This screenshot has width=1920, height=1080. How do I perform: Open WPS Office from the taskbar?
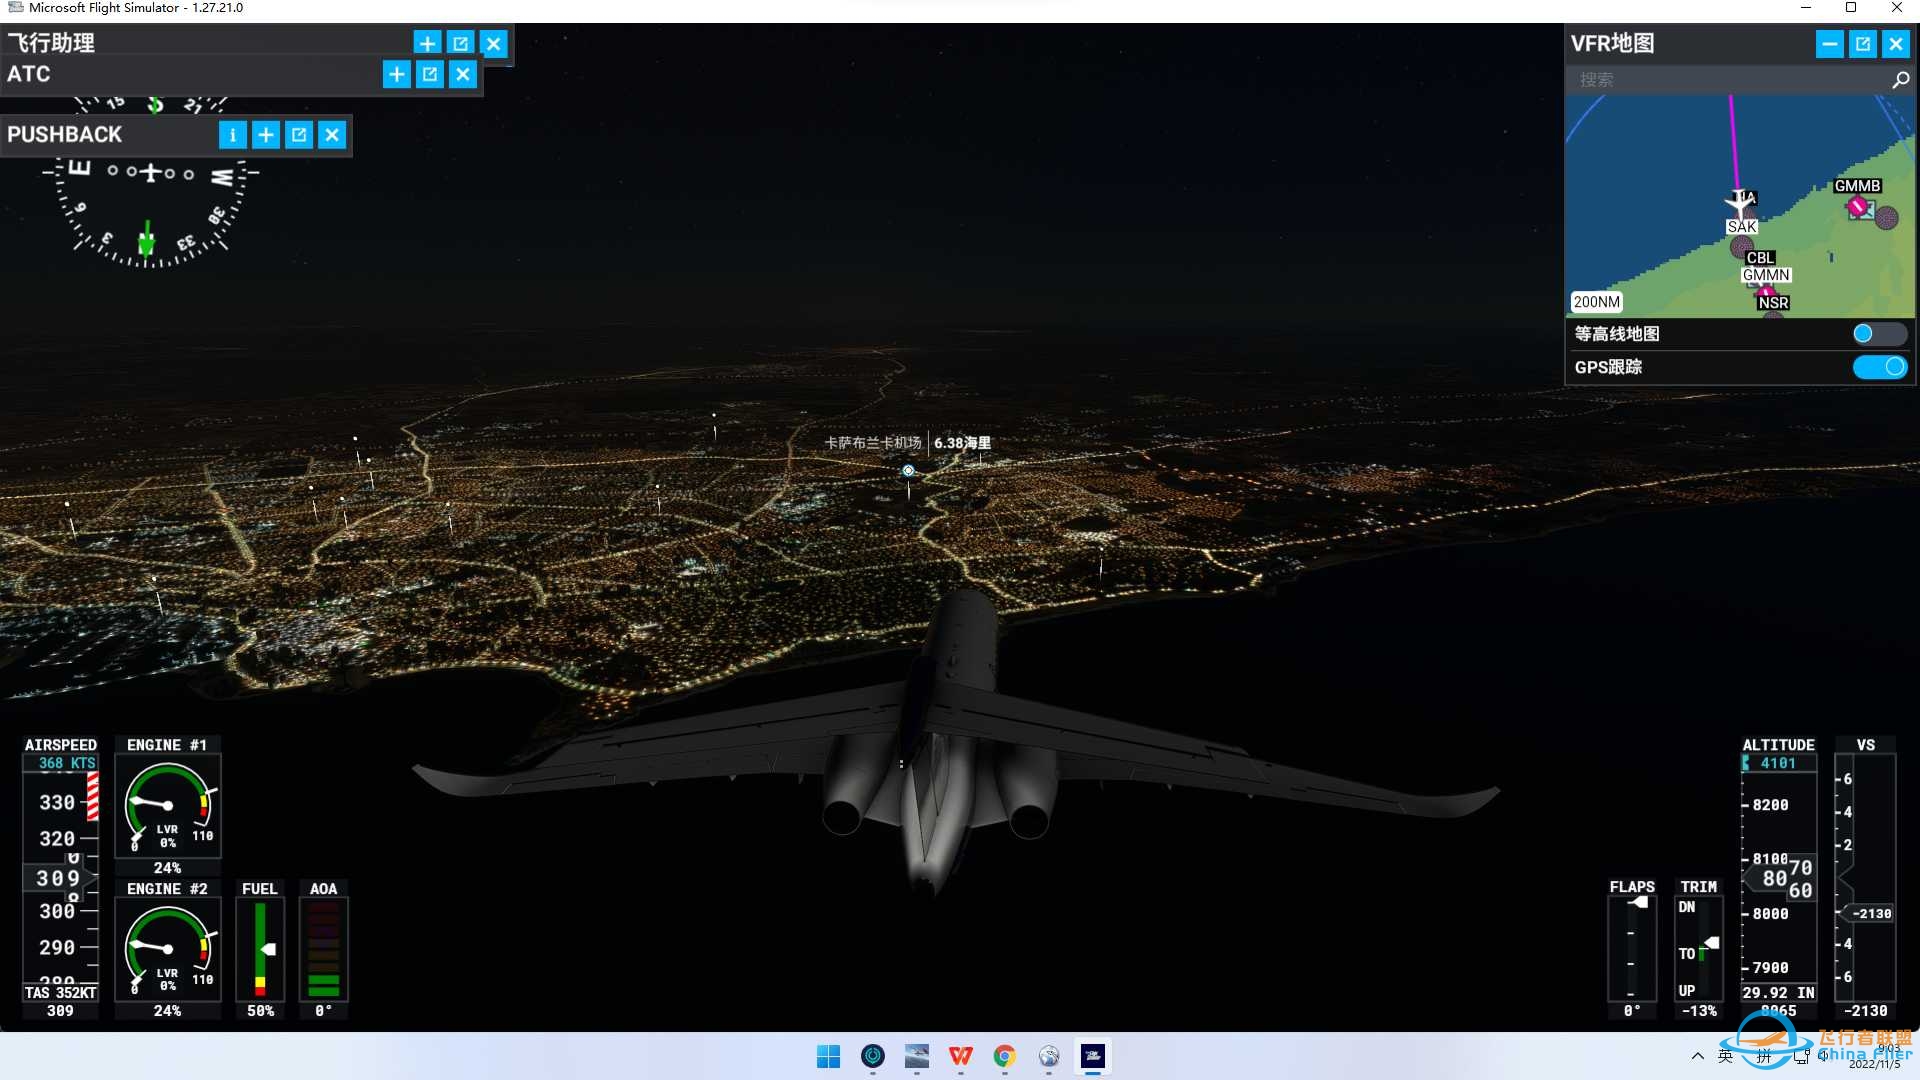[961, 1056]
